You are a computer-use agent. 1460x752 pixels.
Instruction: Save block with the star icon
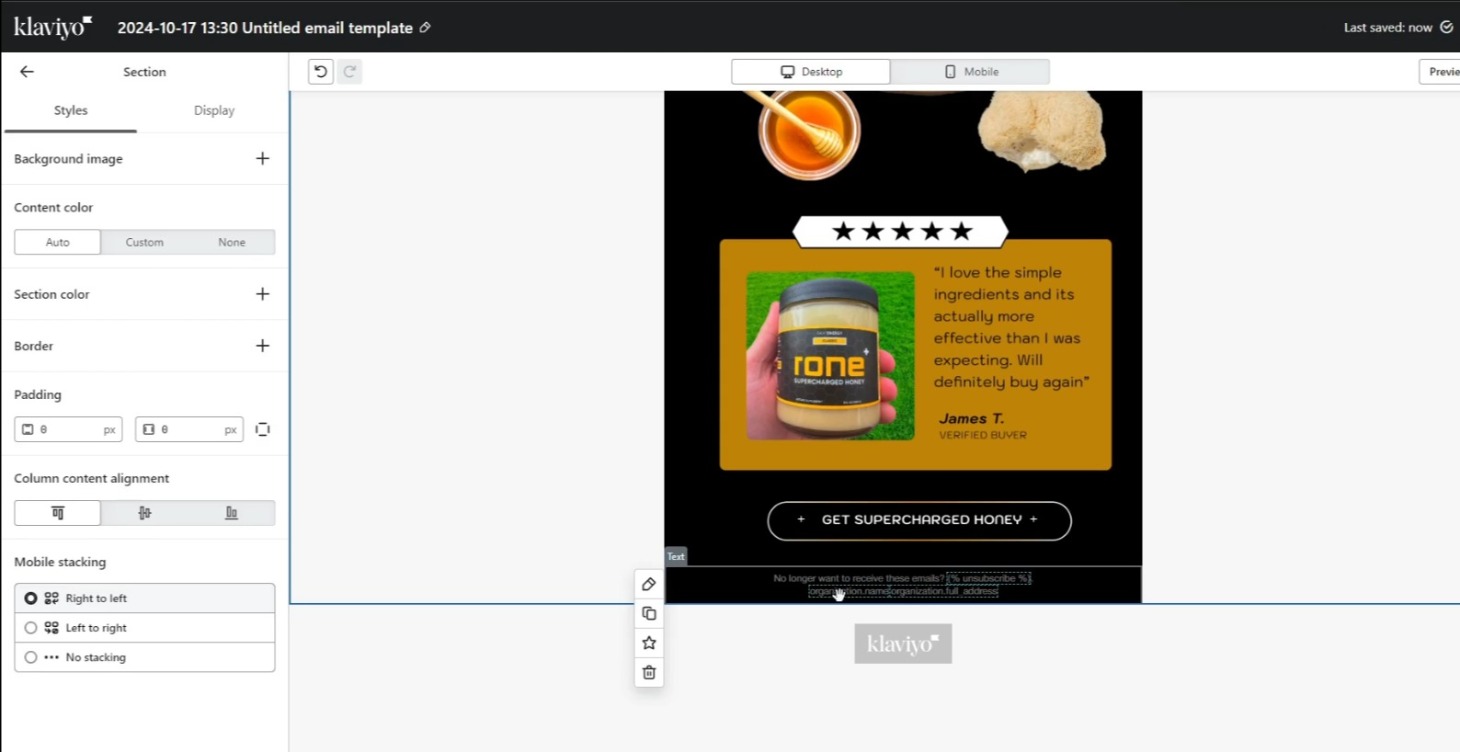point(649,643)
